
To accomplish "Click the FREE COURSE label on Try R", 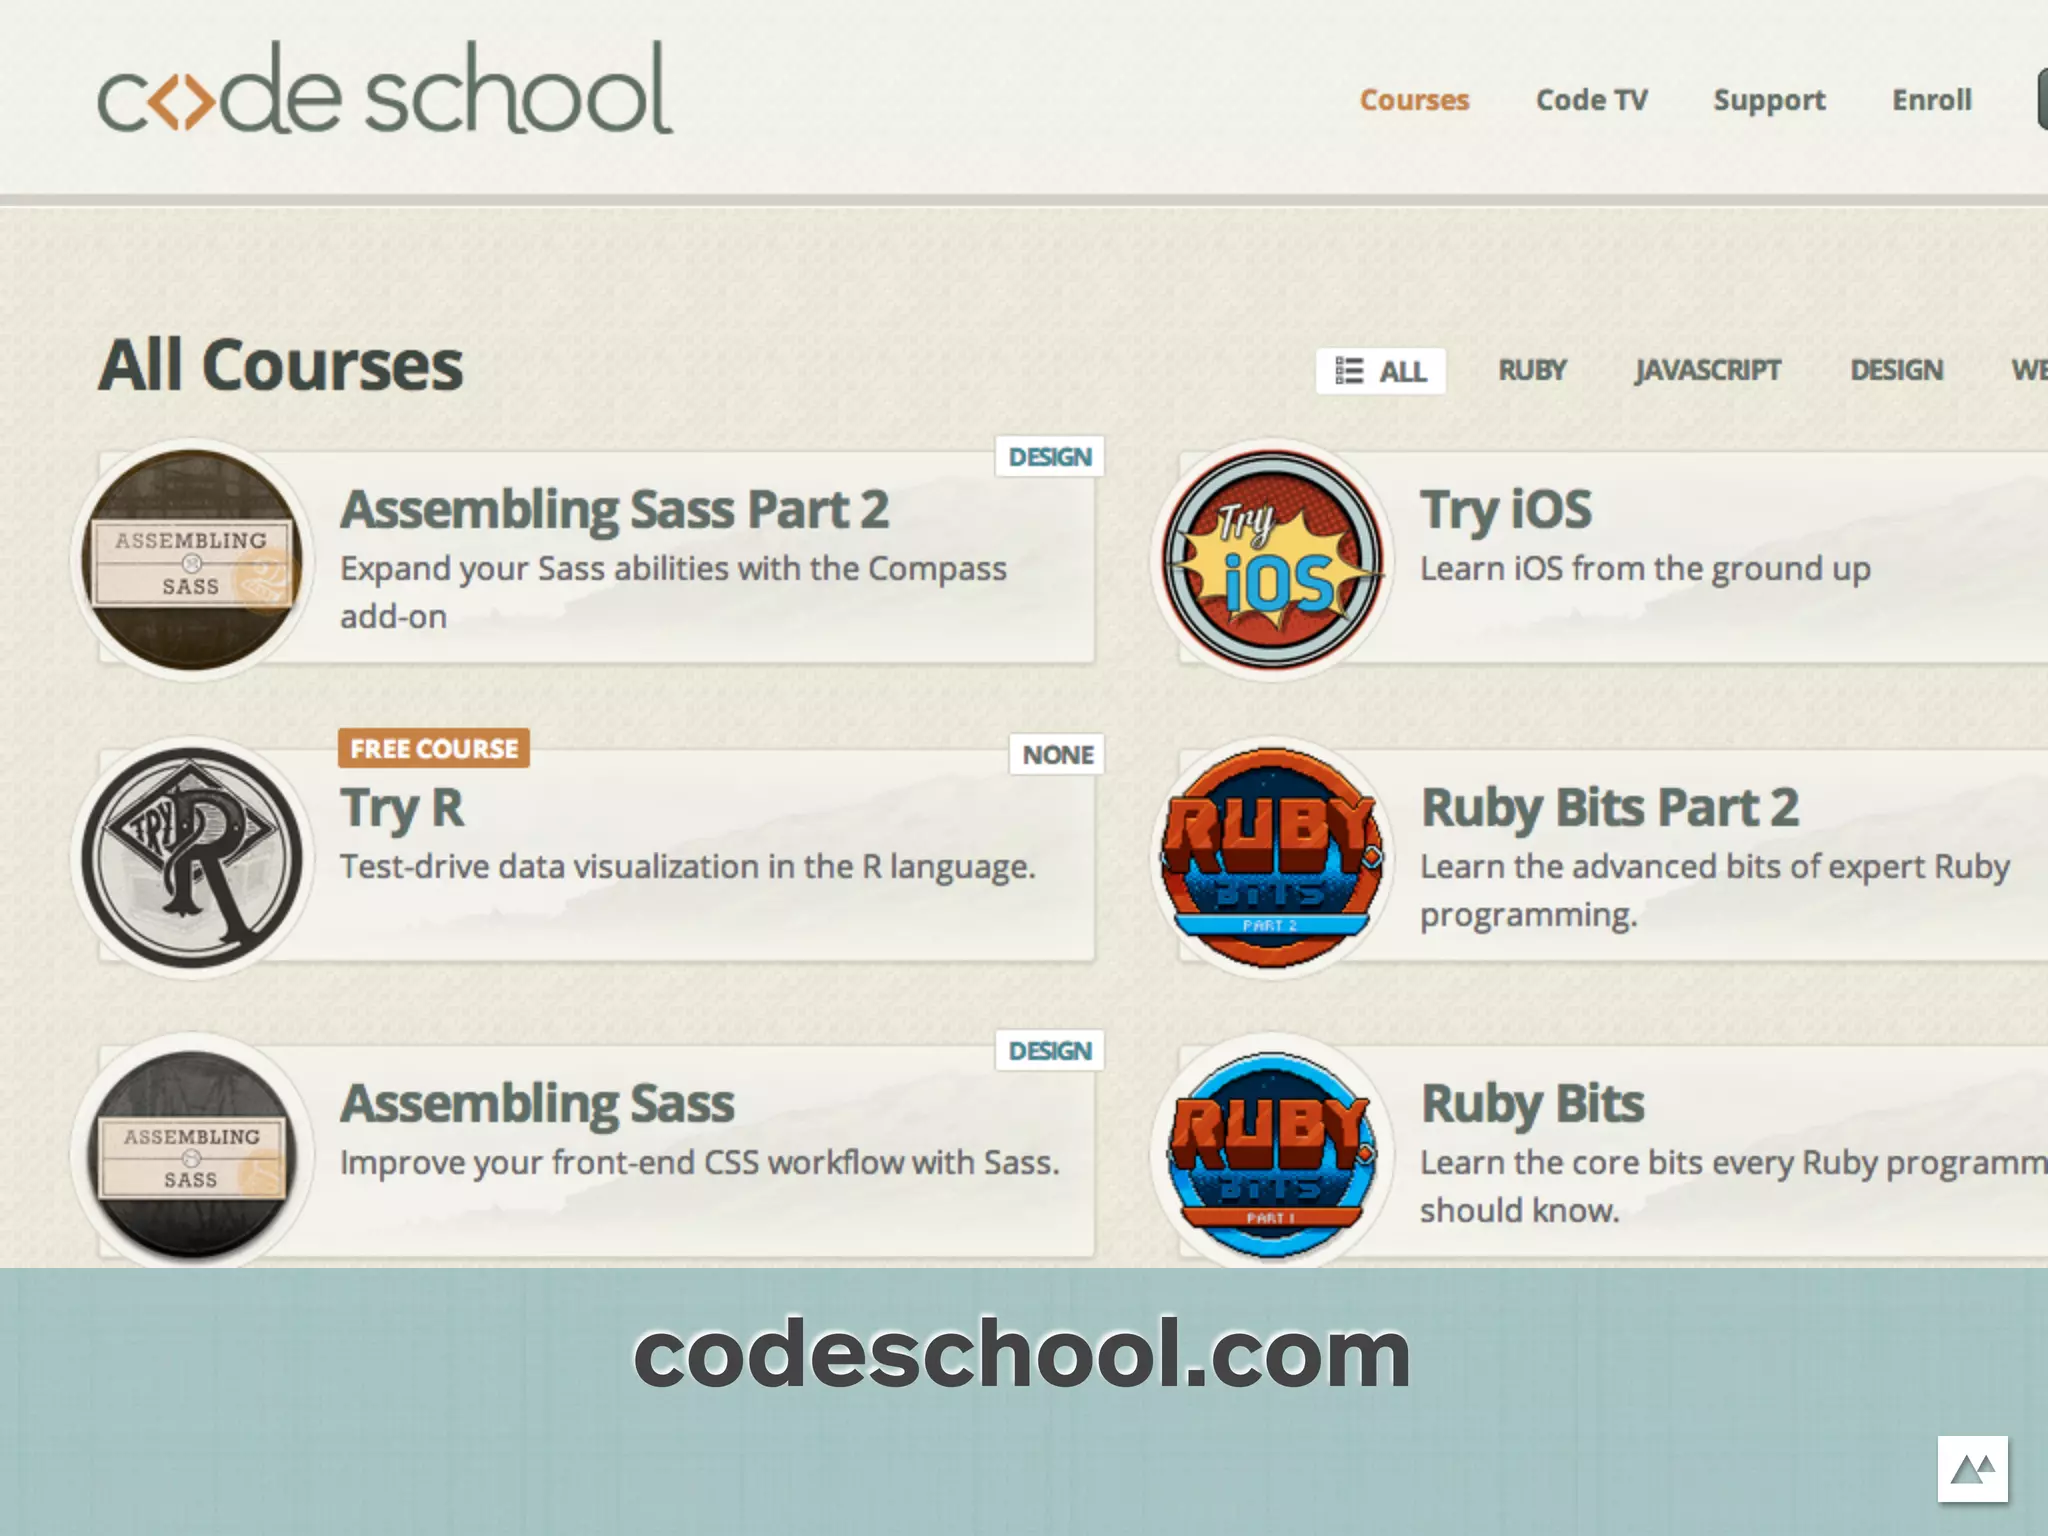I will 434,748.
